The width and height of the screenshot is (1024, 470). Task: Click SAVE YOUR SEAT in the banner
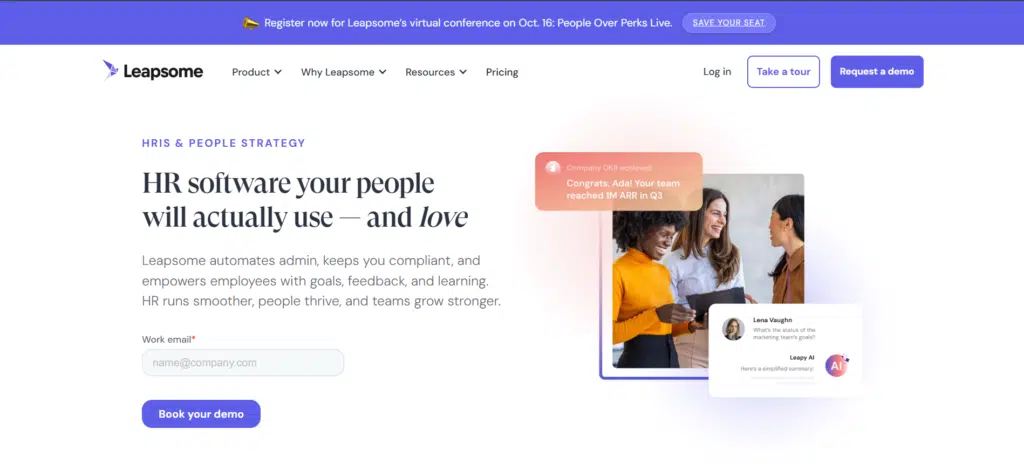point(729,23)
